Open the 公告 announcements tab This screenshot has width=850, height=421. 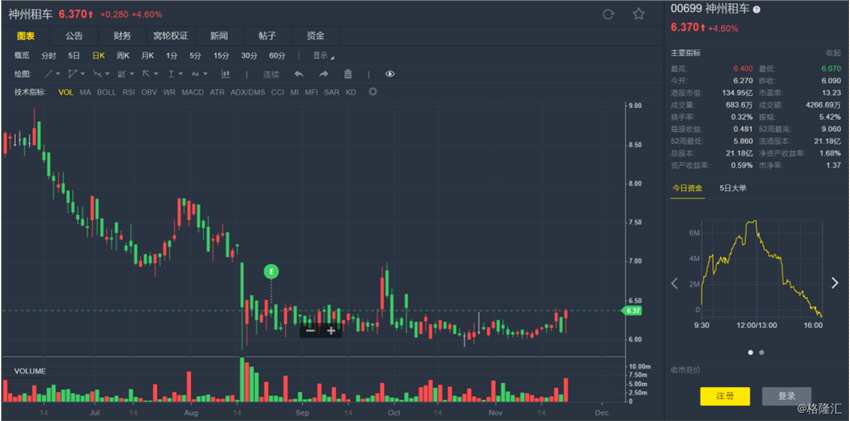tap(74, 36)
